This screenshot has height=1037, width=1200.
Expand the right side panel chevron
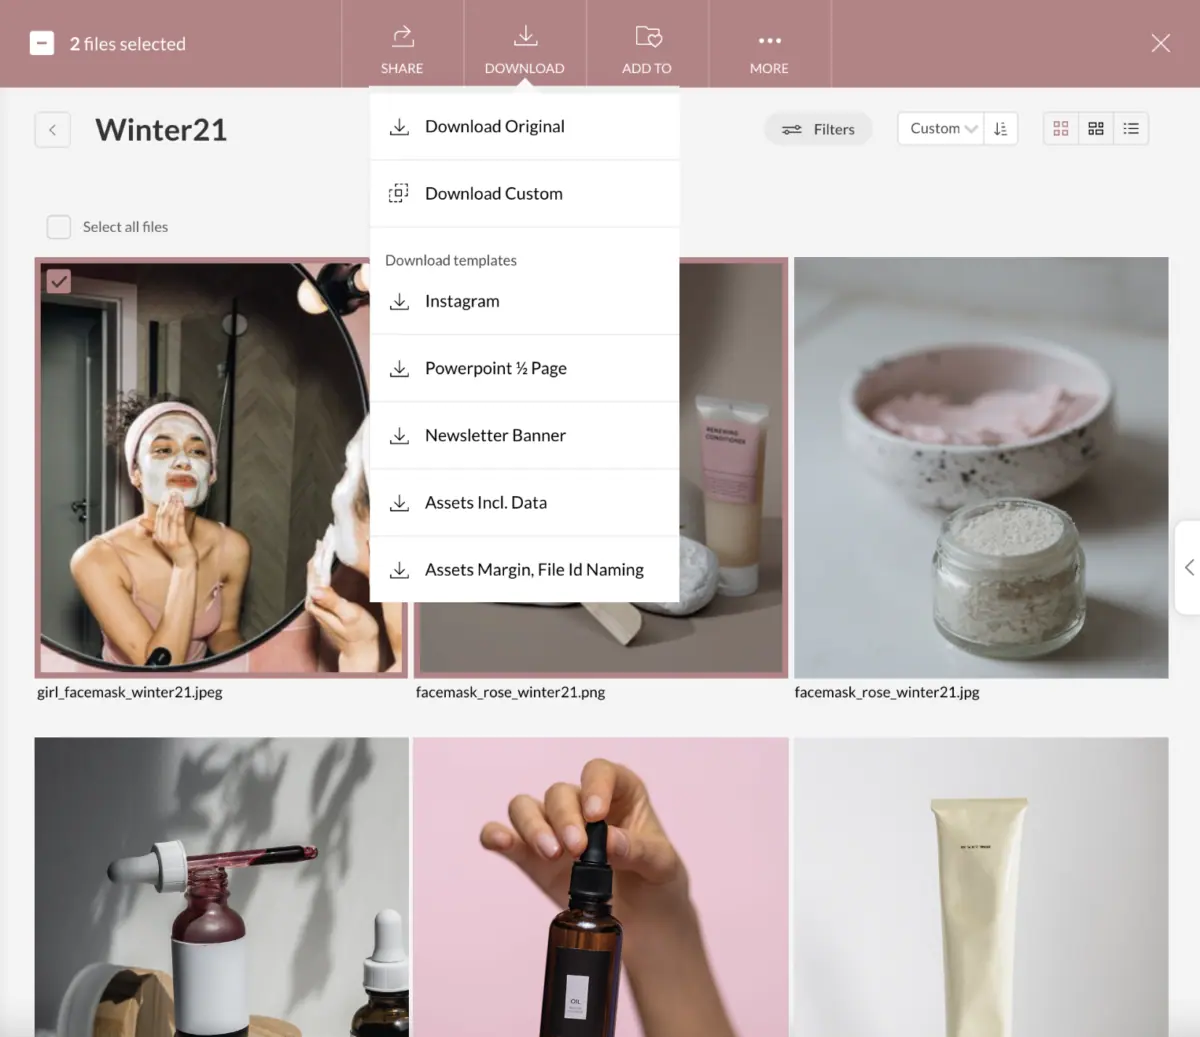1188,567
